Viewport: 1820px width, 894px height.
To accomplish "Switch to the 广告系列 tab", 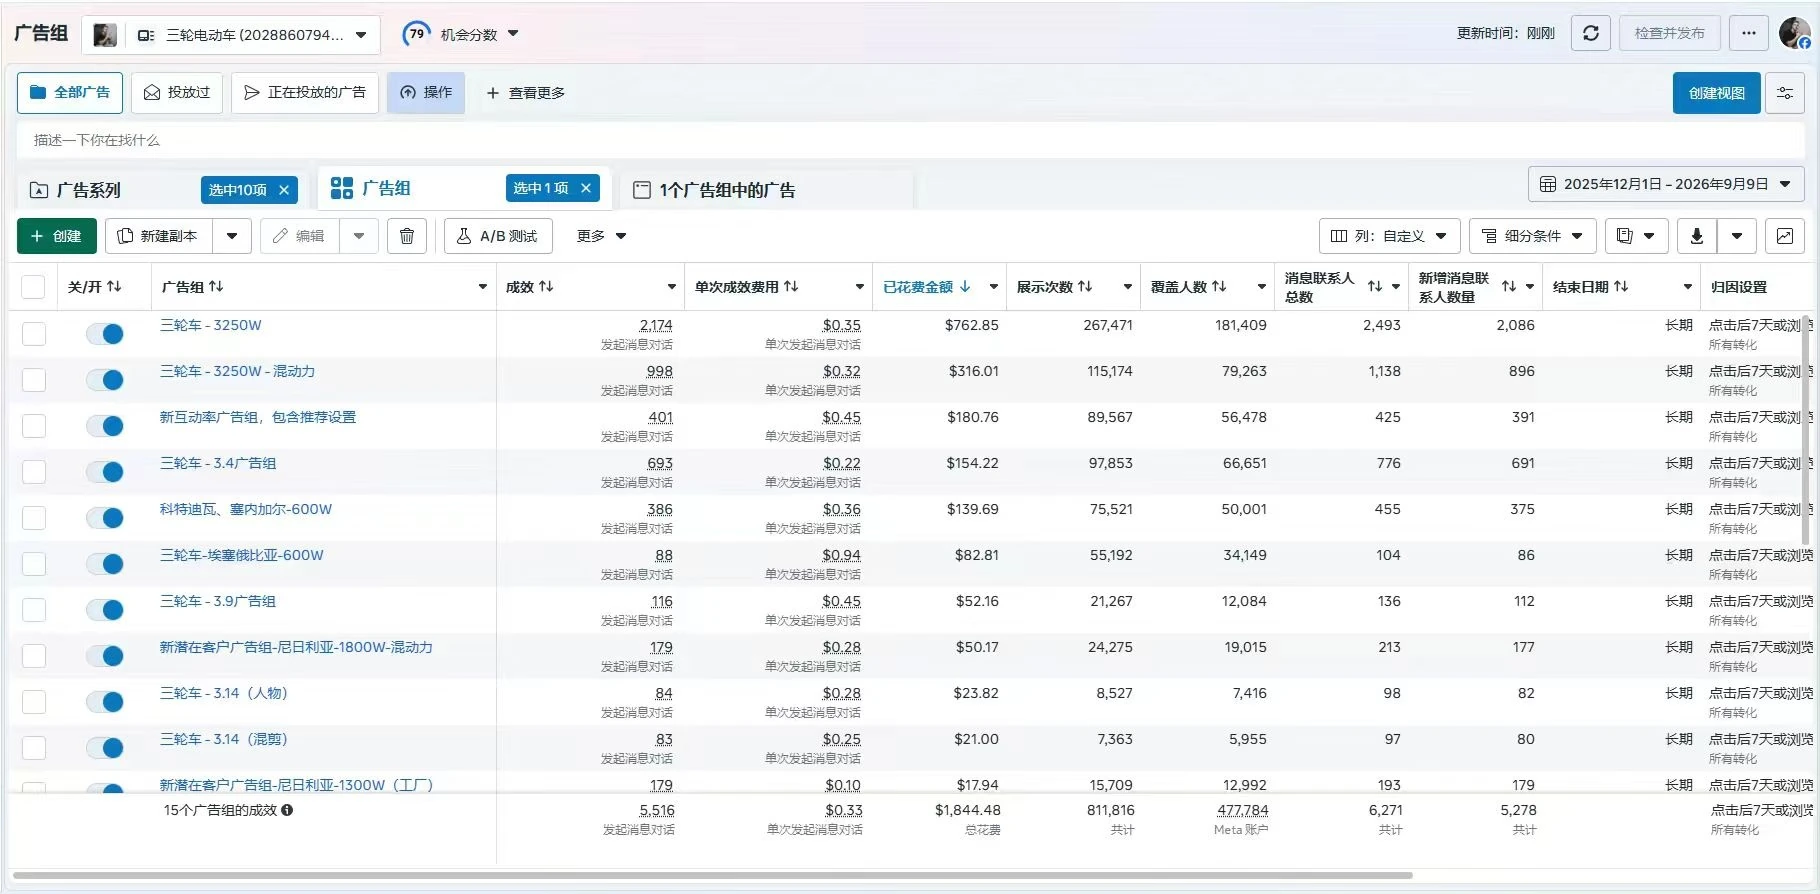I will 89,190.
